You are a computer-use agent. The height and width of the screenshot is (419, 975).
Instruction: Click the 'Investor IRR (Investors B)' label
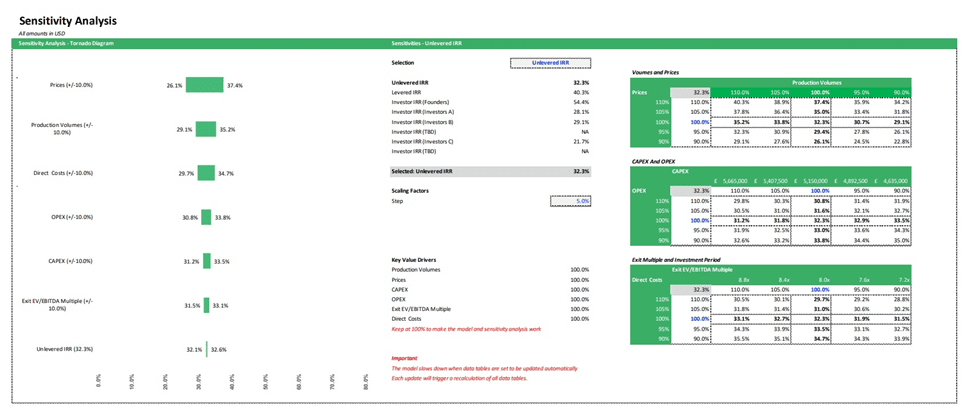(x=423, y=122)
